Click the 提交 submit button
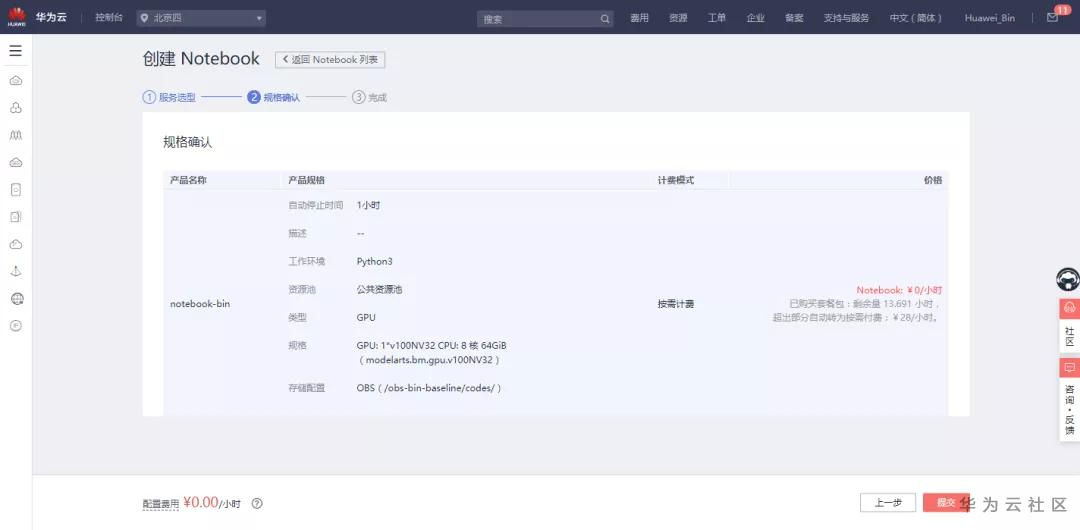This screenshot has width=1080, height=530. (946, 502)
